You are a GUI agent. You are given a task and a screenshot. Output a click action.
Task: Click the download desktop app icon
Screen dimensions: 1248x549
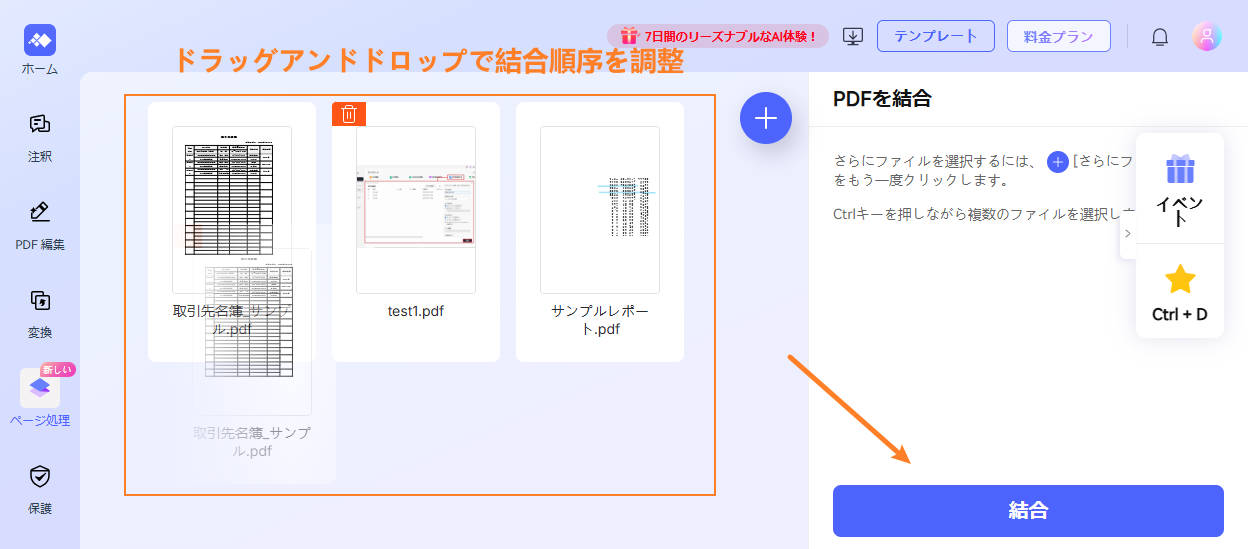[x=853, y=37]
